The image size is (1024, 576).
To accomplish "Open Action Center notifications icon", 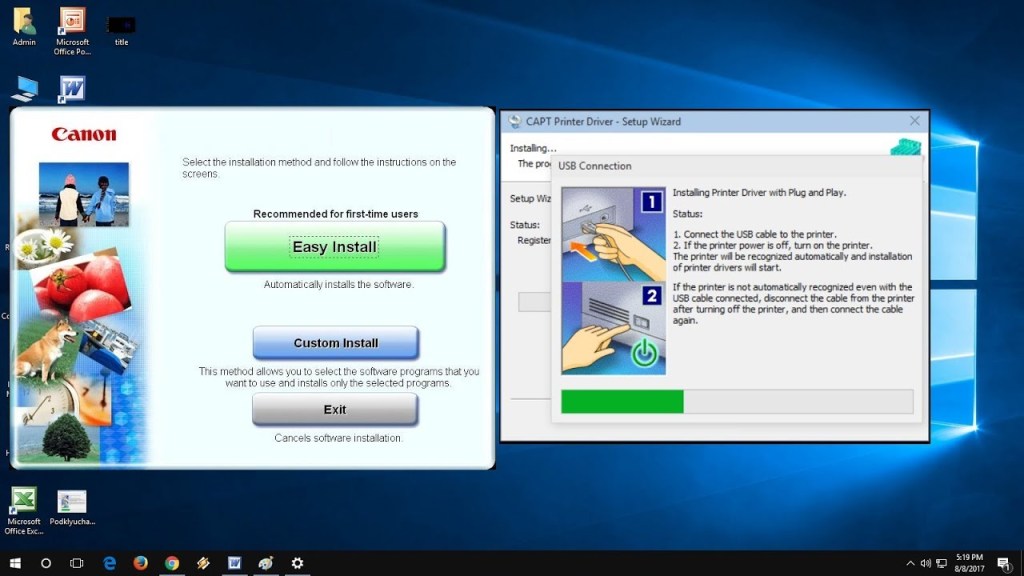I will pos(1003,563).
